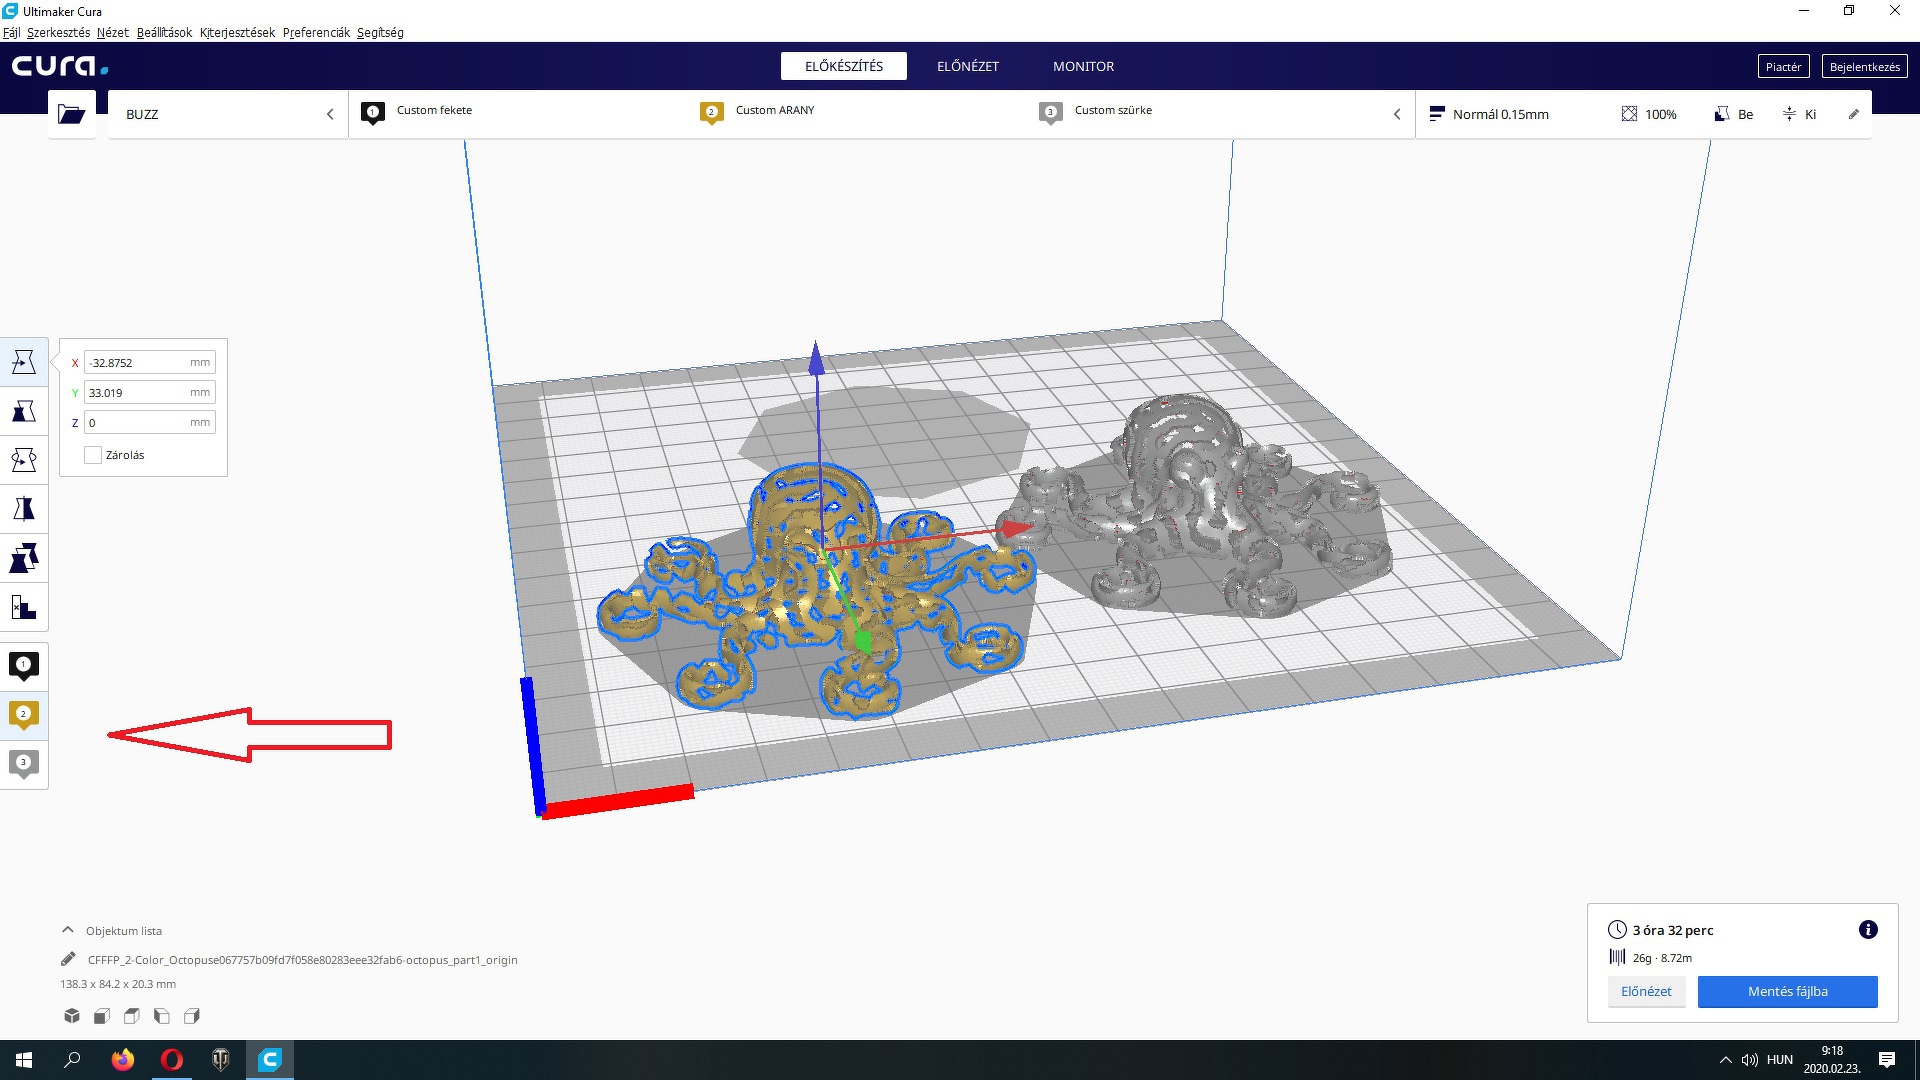Click the Mentés fájlba button

click(x=1787, y=991)
